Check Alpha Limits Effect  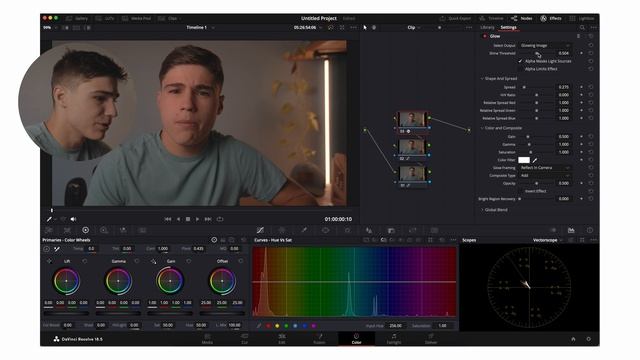pos(520,69)
